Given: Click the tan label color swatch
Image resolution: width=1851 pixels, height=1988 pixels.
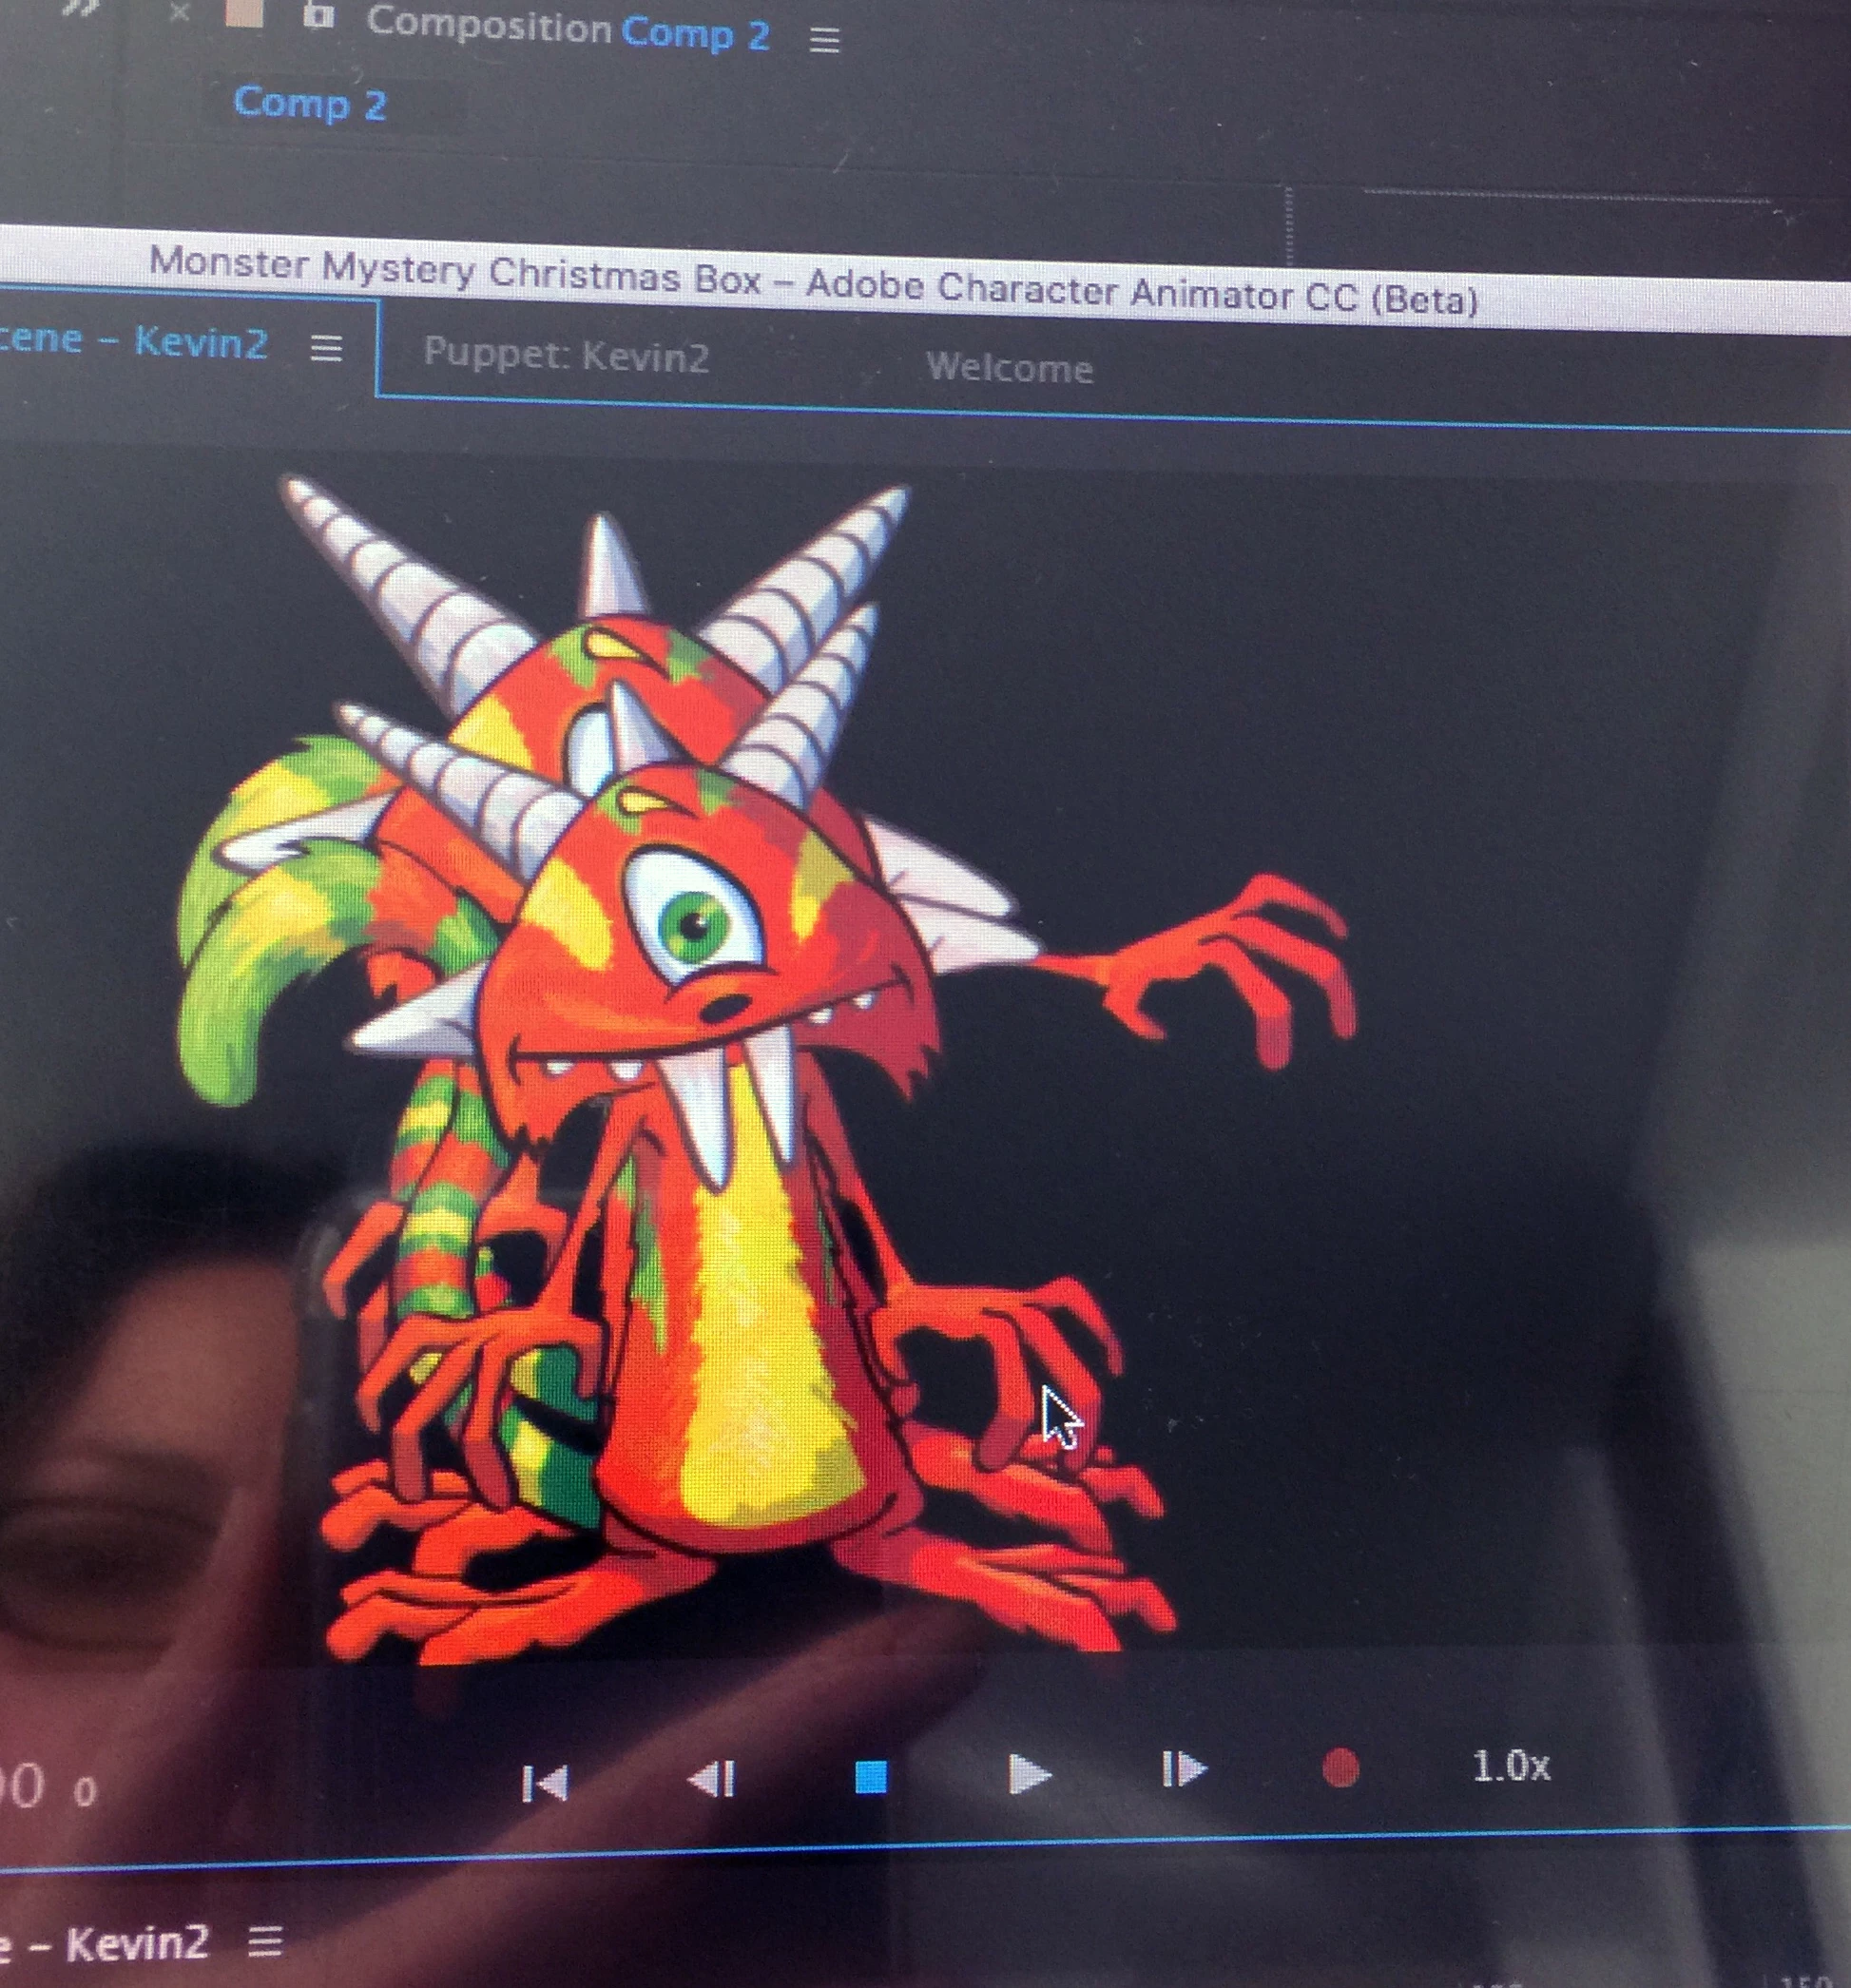Looking at the screenshot, I should point(245,12).
